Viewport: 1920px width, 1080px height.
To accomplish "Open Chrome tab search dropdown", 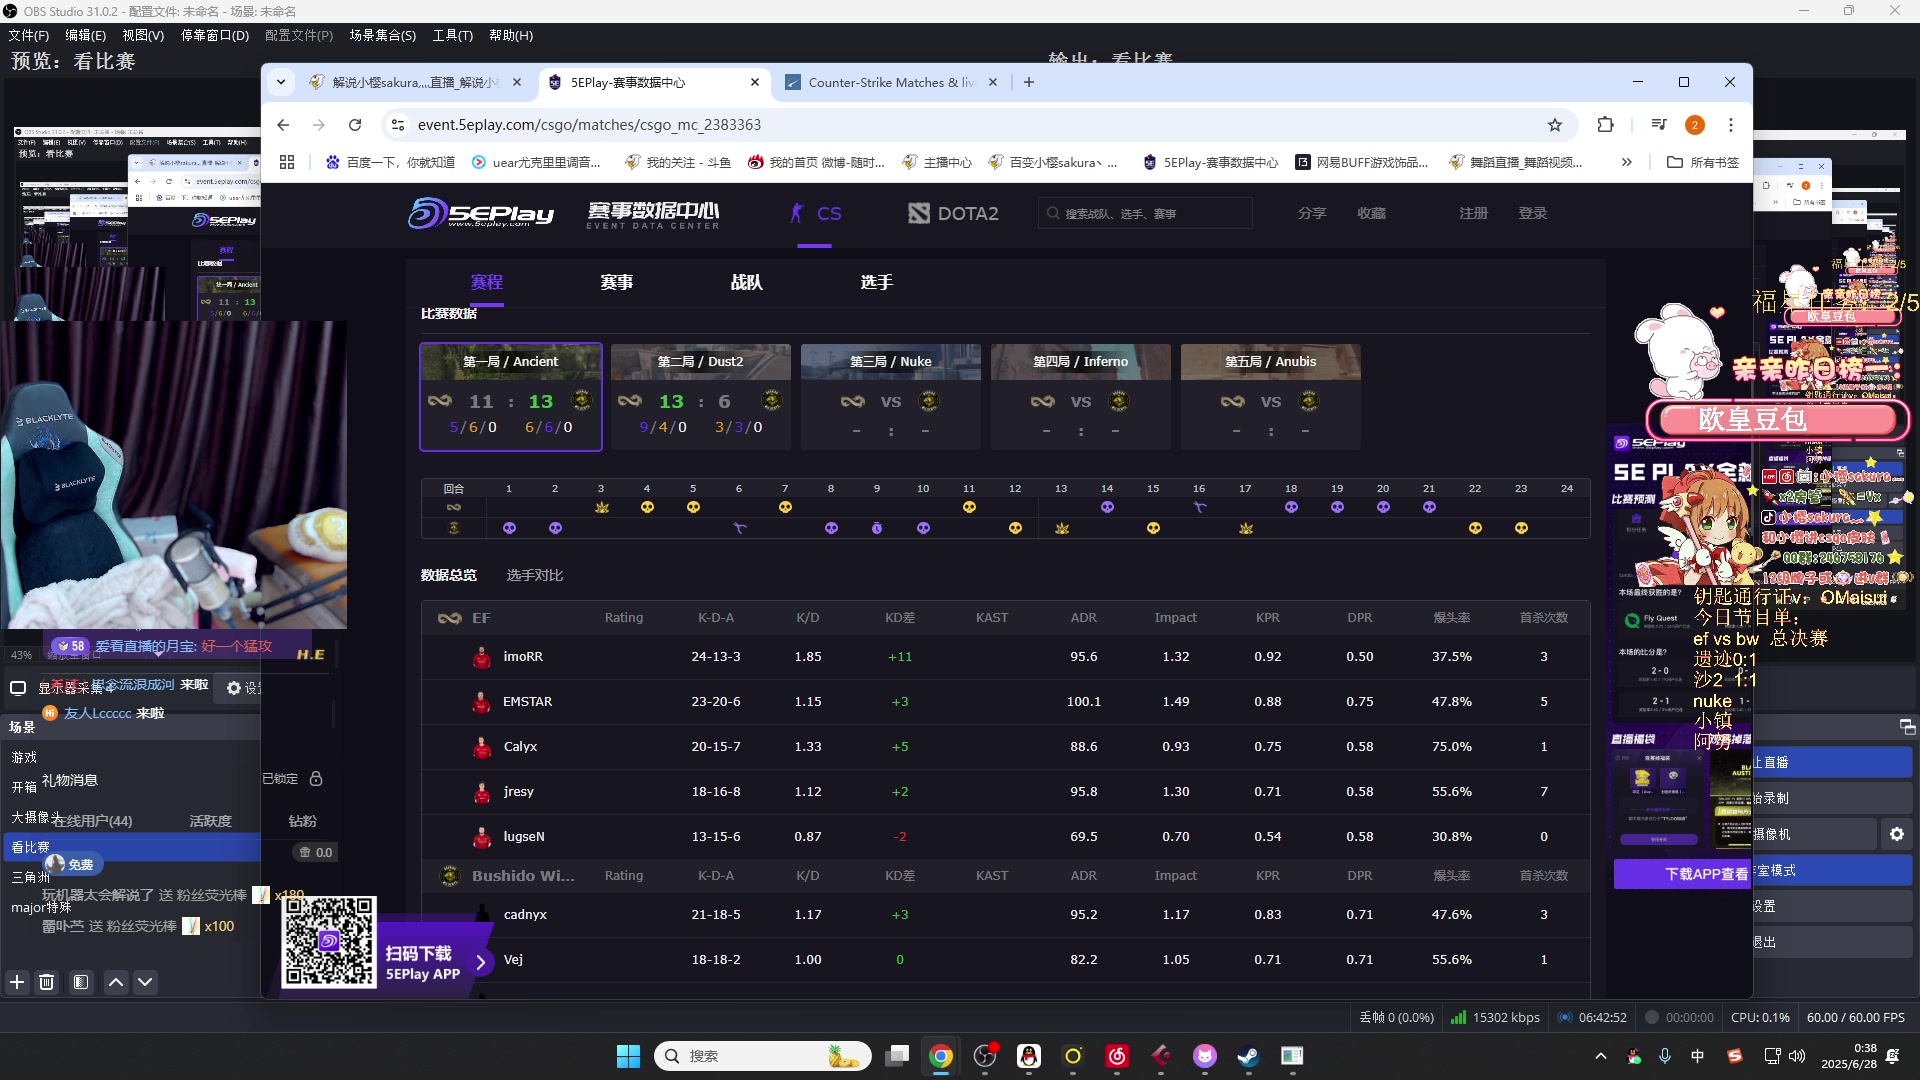I will tap(281, 82).
